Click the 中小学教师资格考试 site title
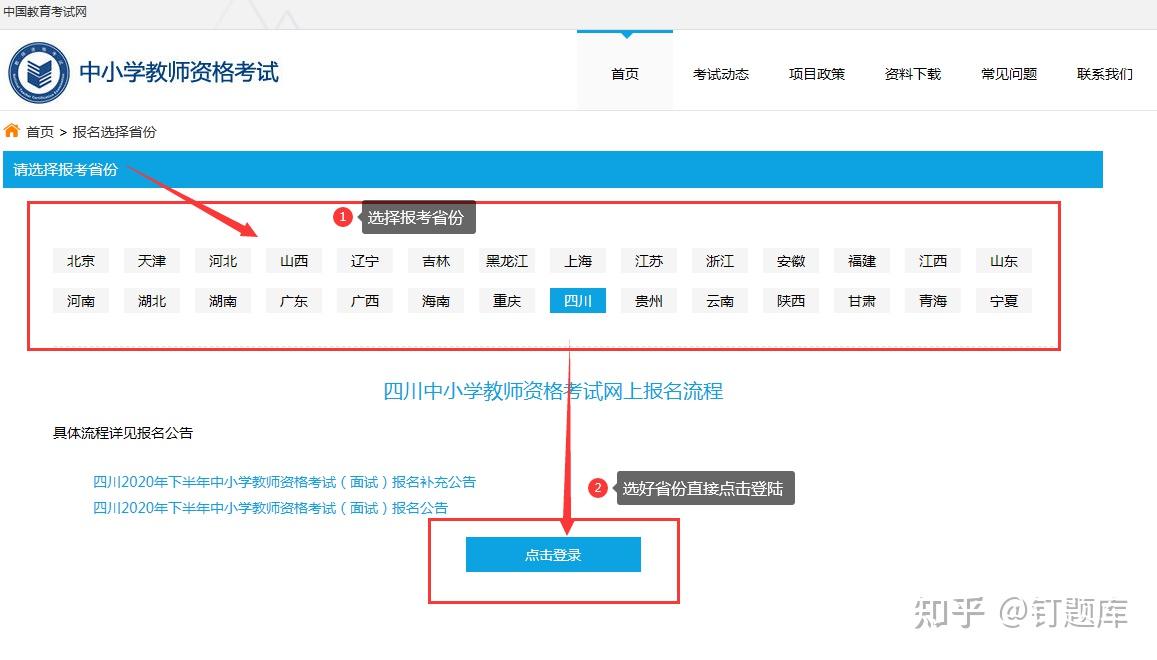Viewport: 1157px width, 660px height. pos(179,72)
